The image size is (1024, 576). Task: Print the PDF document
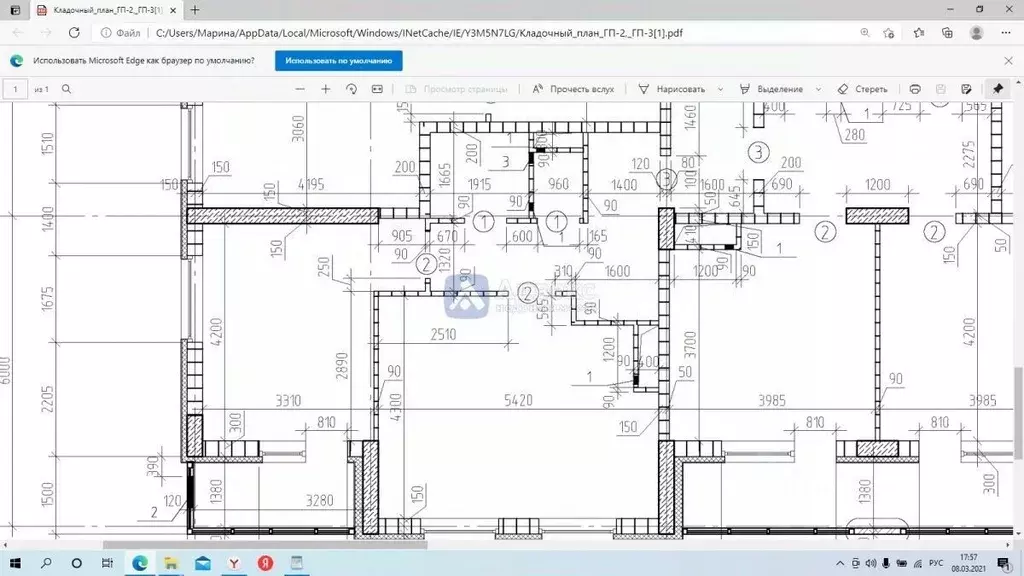pyautogui.click(x=915, y=89)
